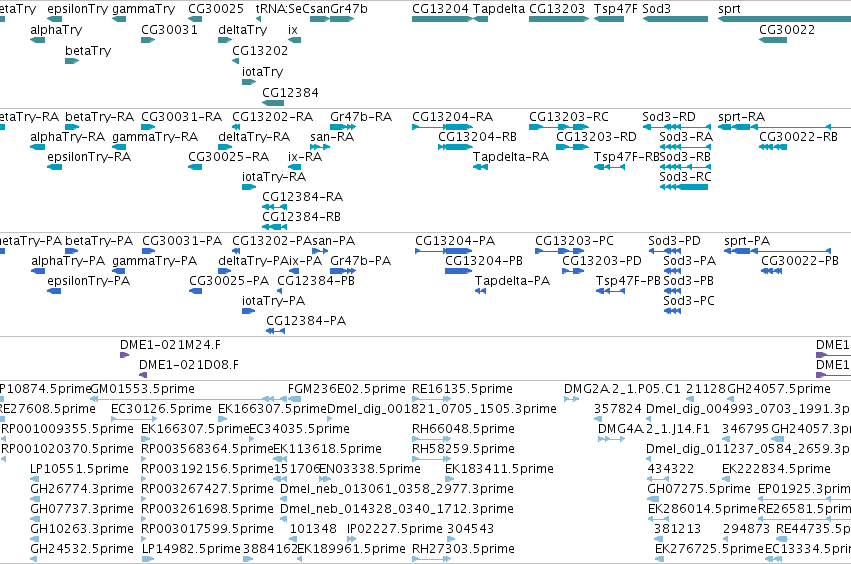The height and width of the screenshot is (564, 851).
Task: Select the iotaTry-PA protein label
Action: tap(274, 301)
